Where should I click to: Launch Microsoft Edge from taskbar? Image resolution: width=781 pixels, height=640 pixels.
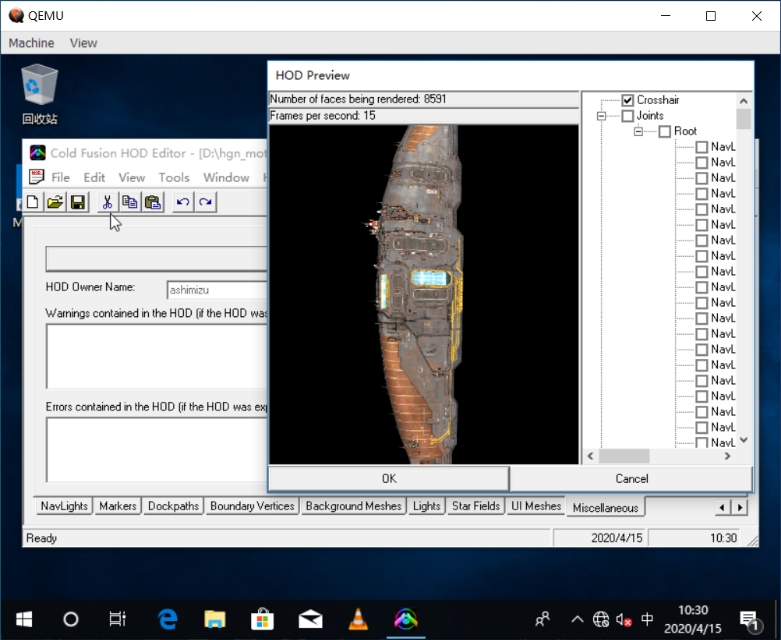pos(168,619)
